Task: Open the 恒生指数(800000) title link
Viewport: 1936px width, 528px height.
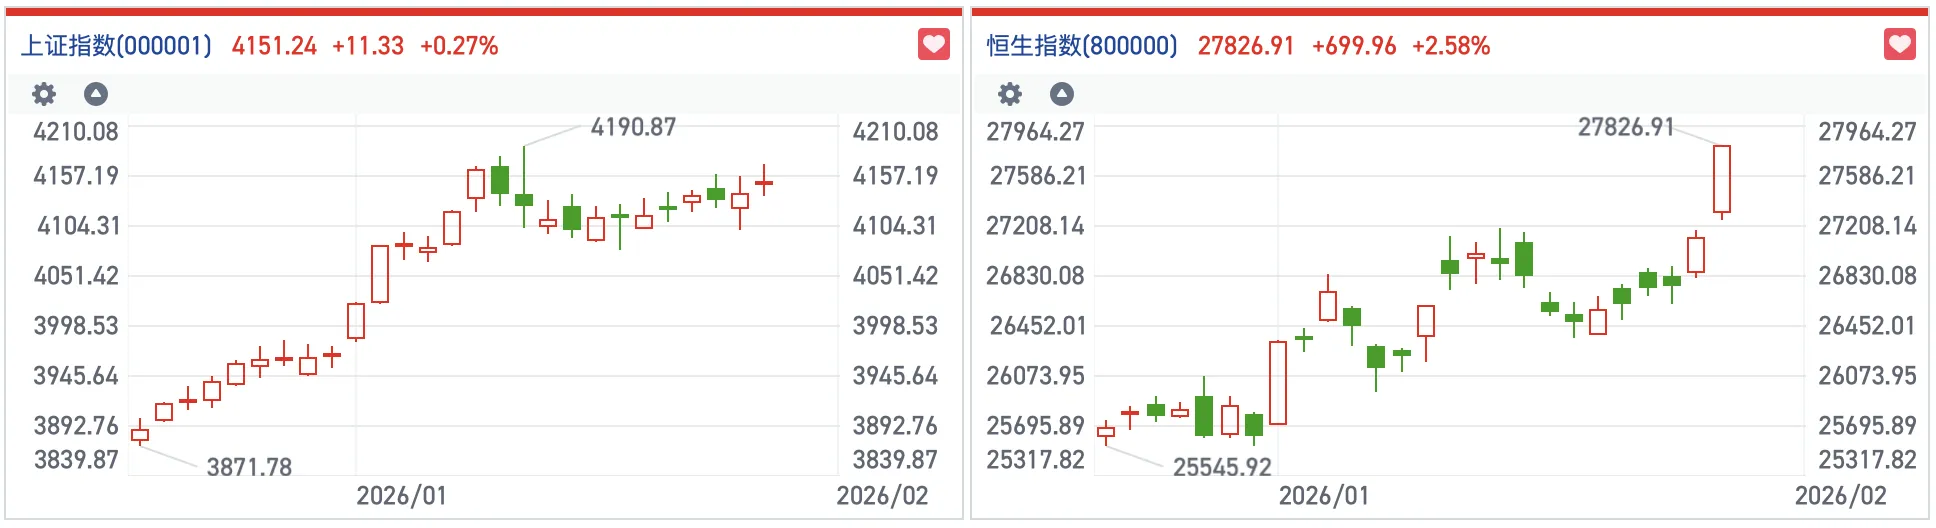Action: click(x=1082, y=46)
